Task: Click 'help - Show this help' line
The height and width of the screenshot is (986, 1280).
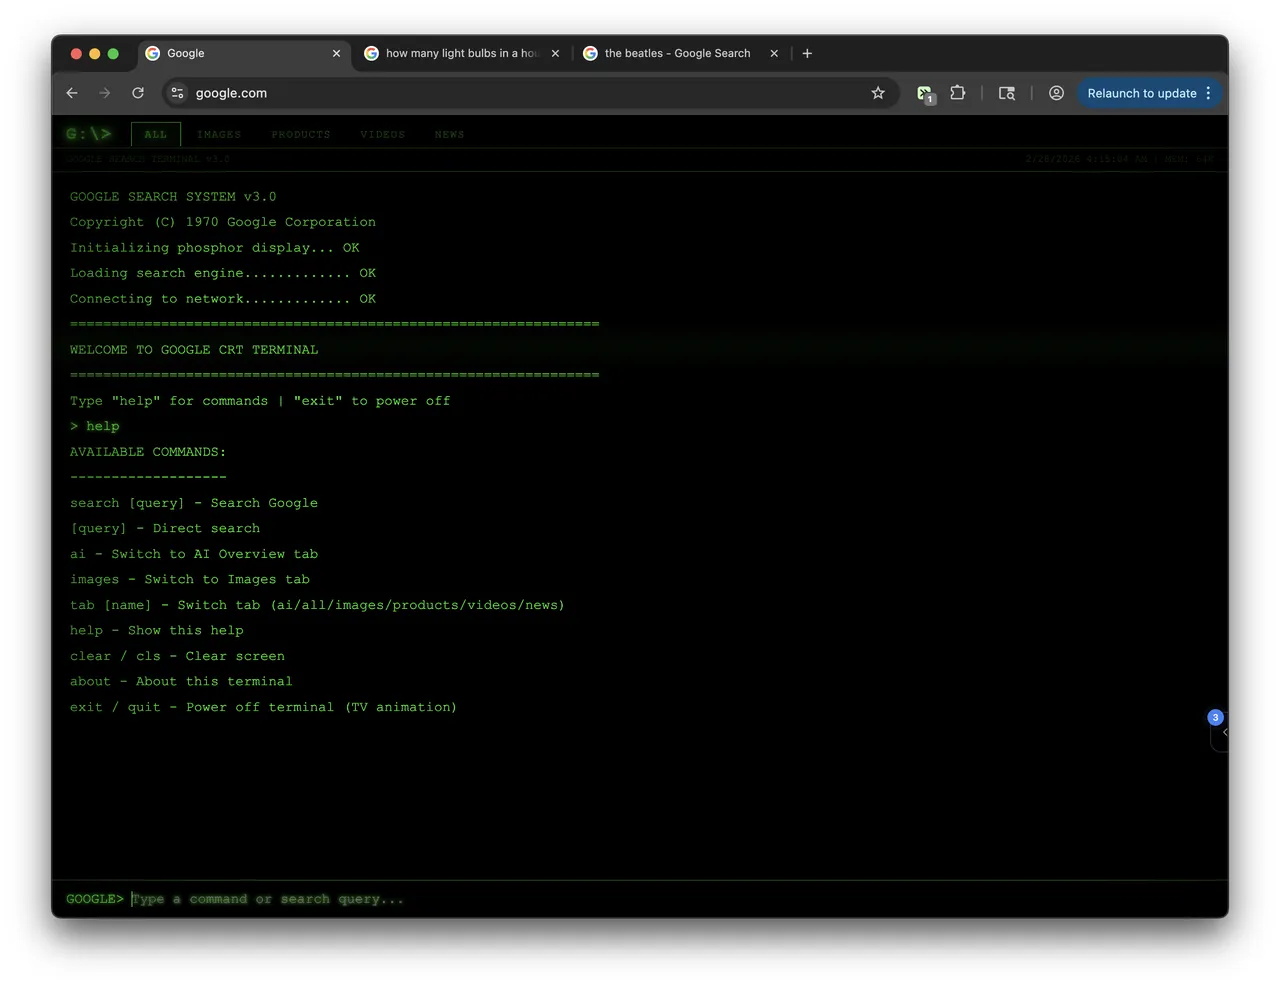Action: tap(157, 630)
